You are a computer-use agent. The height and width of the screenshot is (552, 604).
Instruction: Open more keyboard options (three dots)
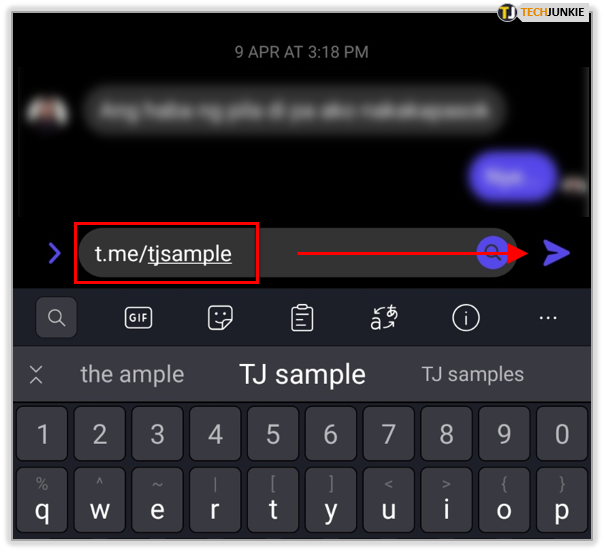click(x=548, y=318)
